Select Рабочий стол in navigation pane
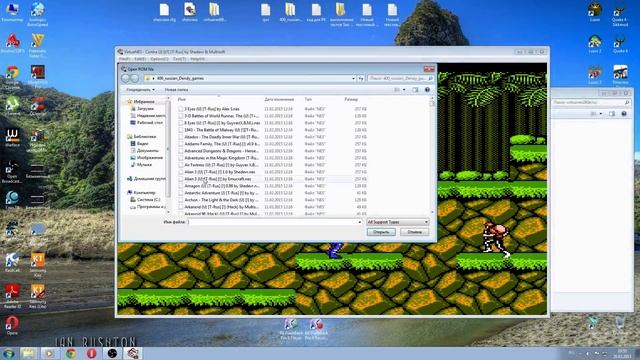Screen dimensions: 640x360 tap(147, 122)
